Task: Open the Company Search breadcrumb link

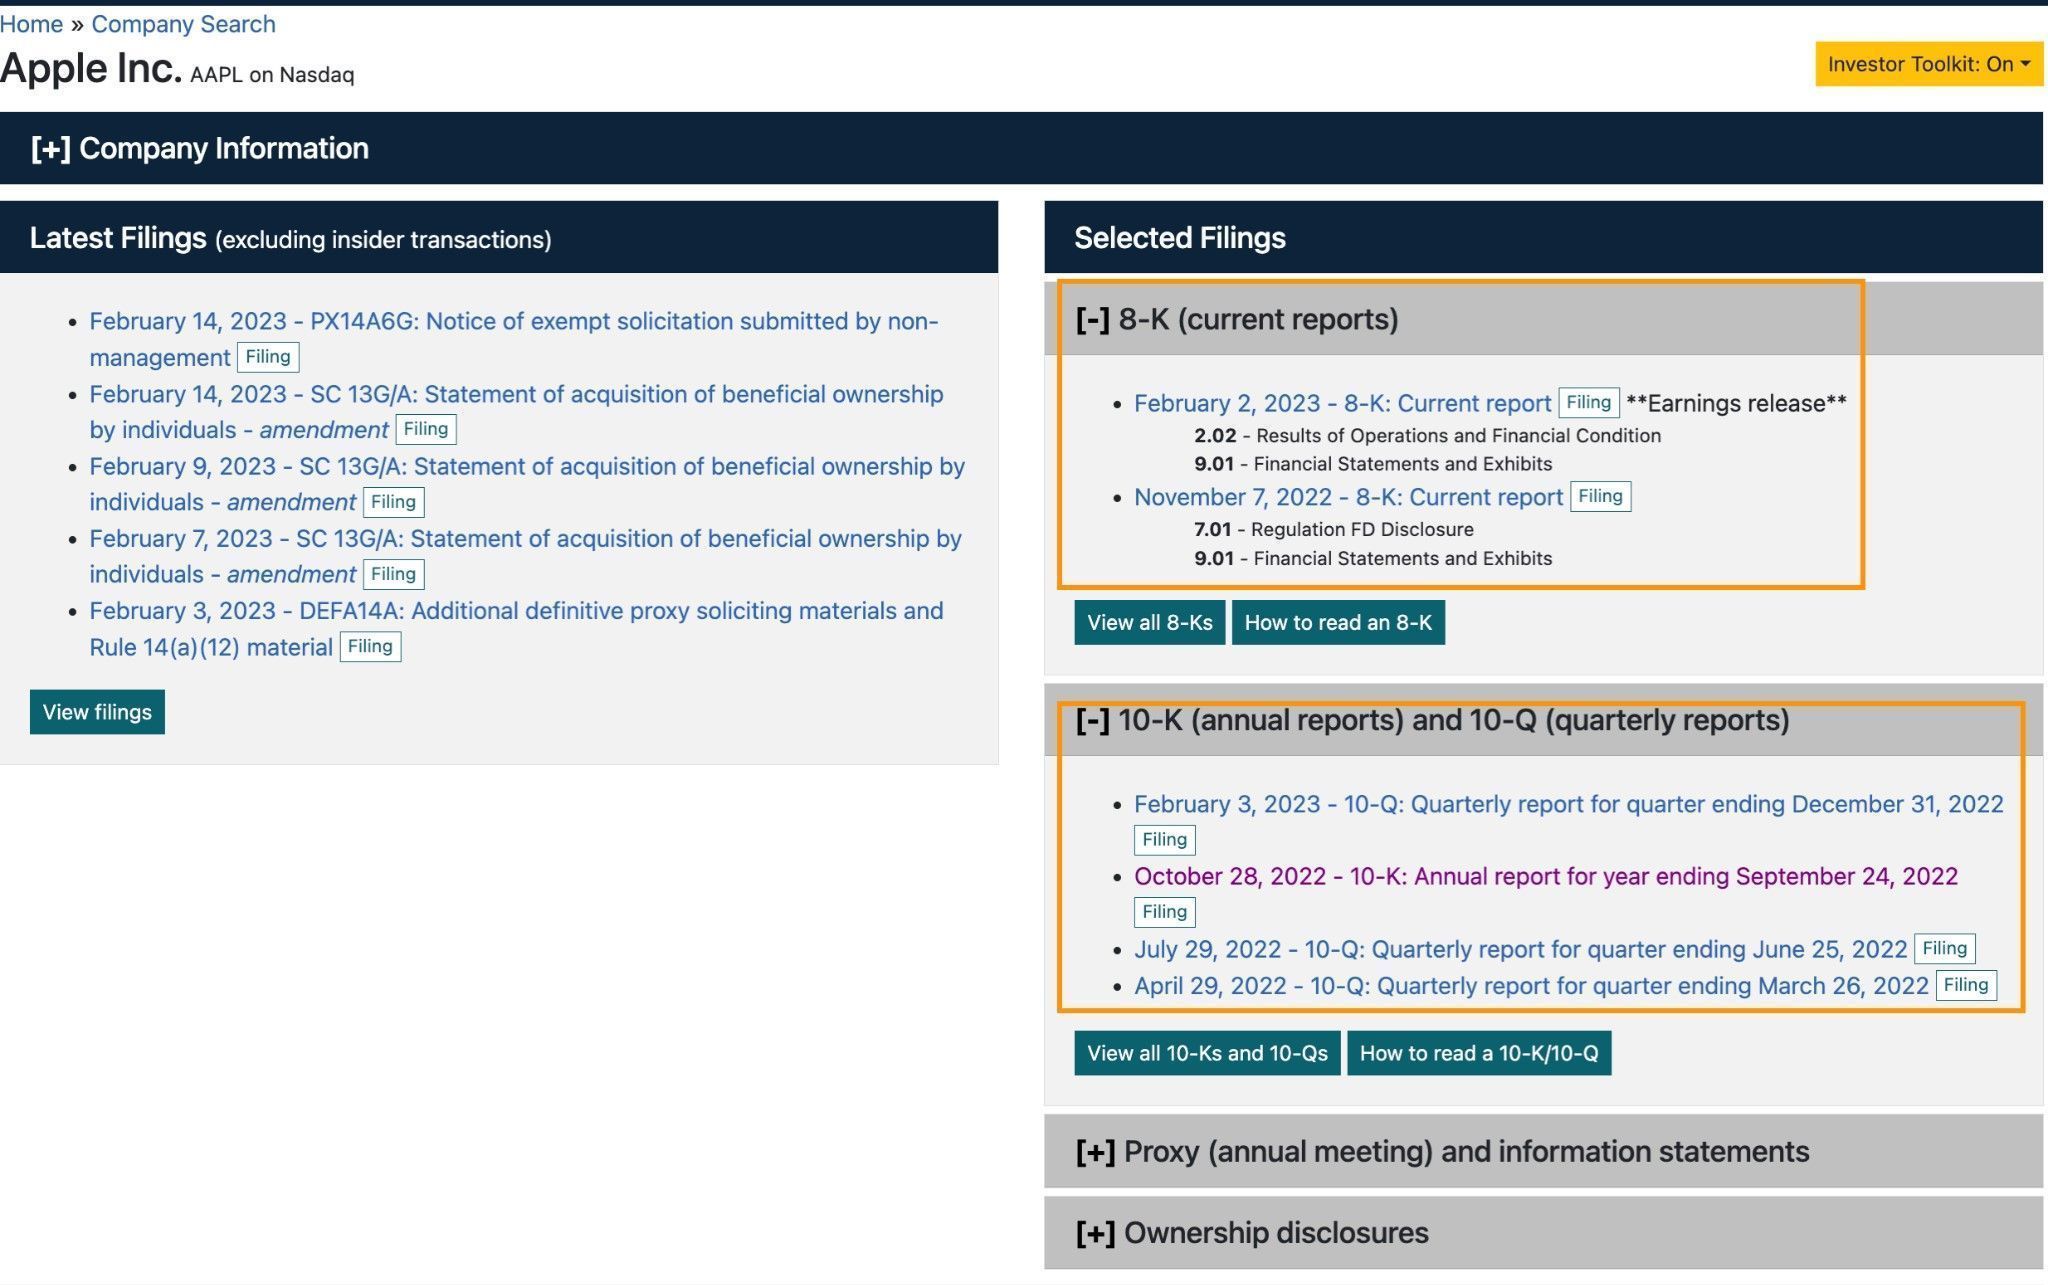Action: 183,24
